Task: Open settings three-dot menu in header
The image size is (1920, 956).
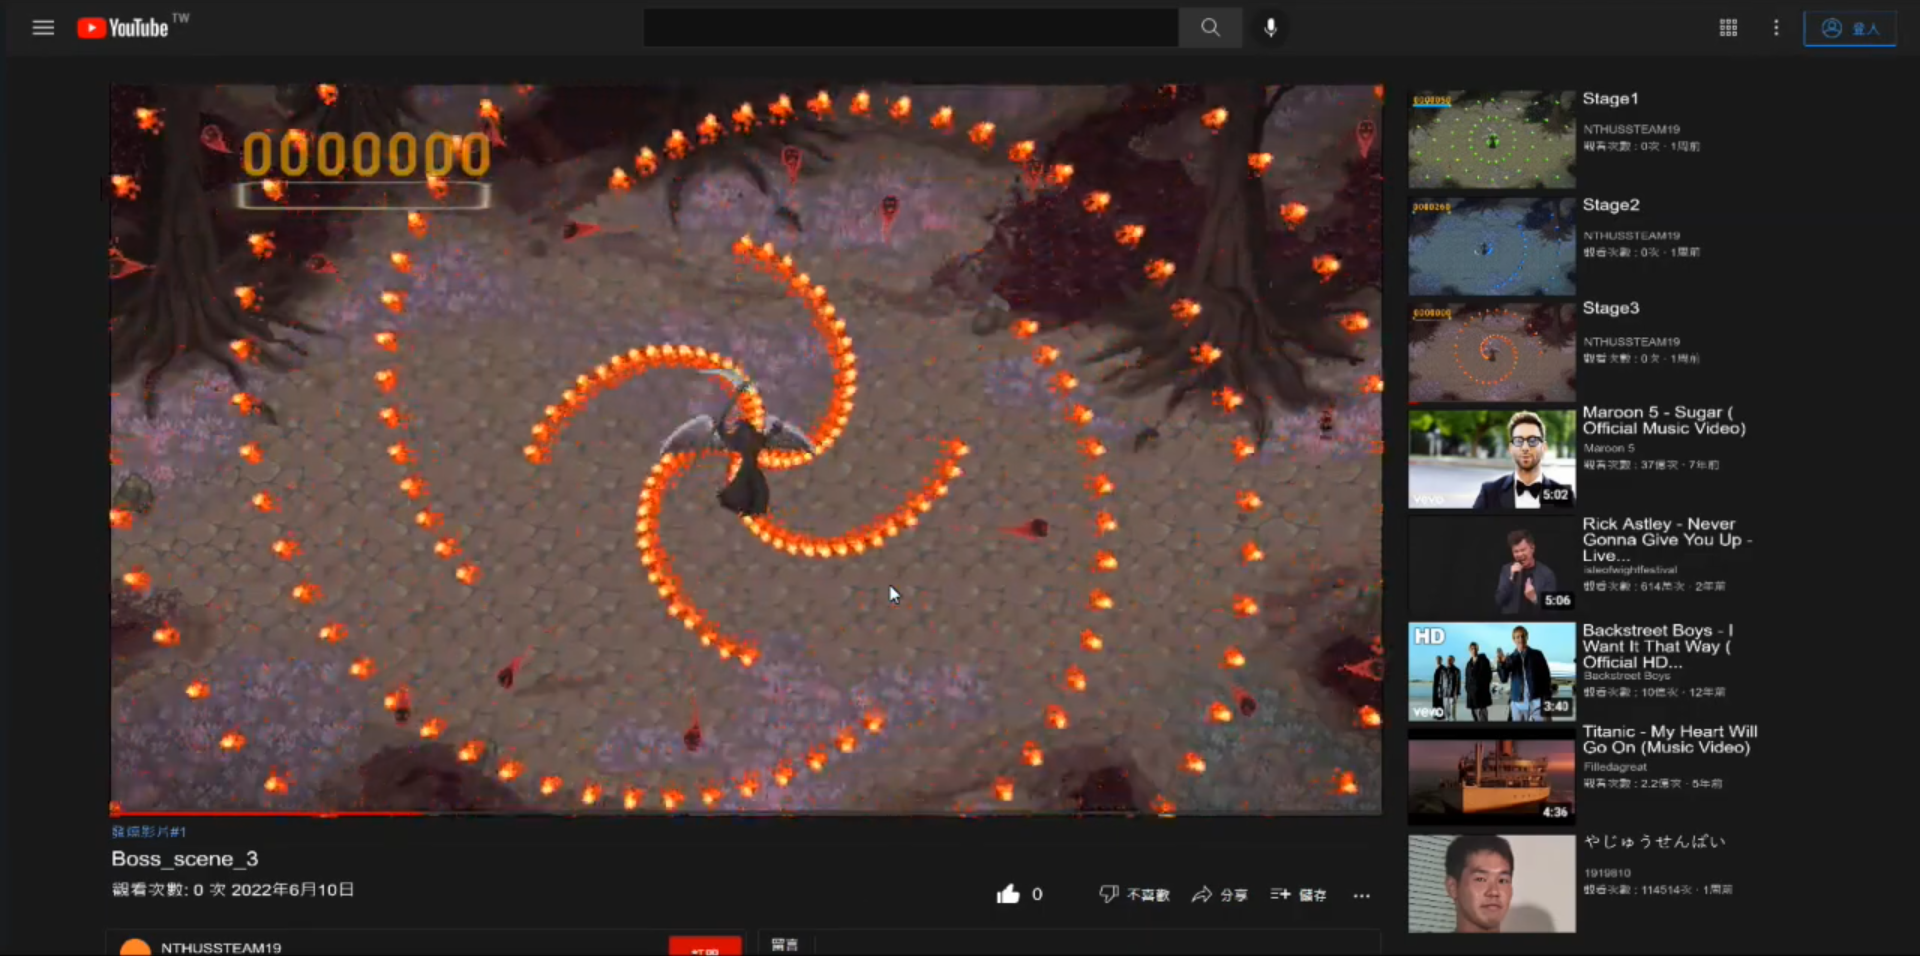Action: click(1776, 28)
